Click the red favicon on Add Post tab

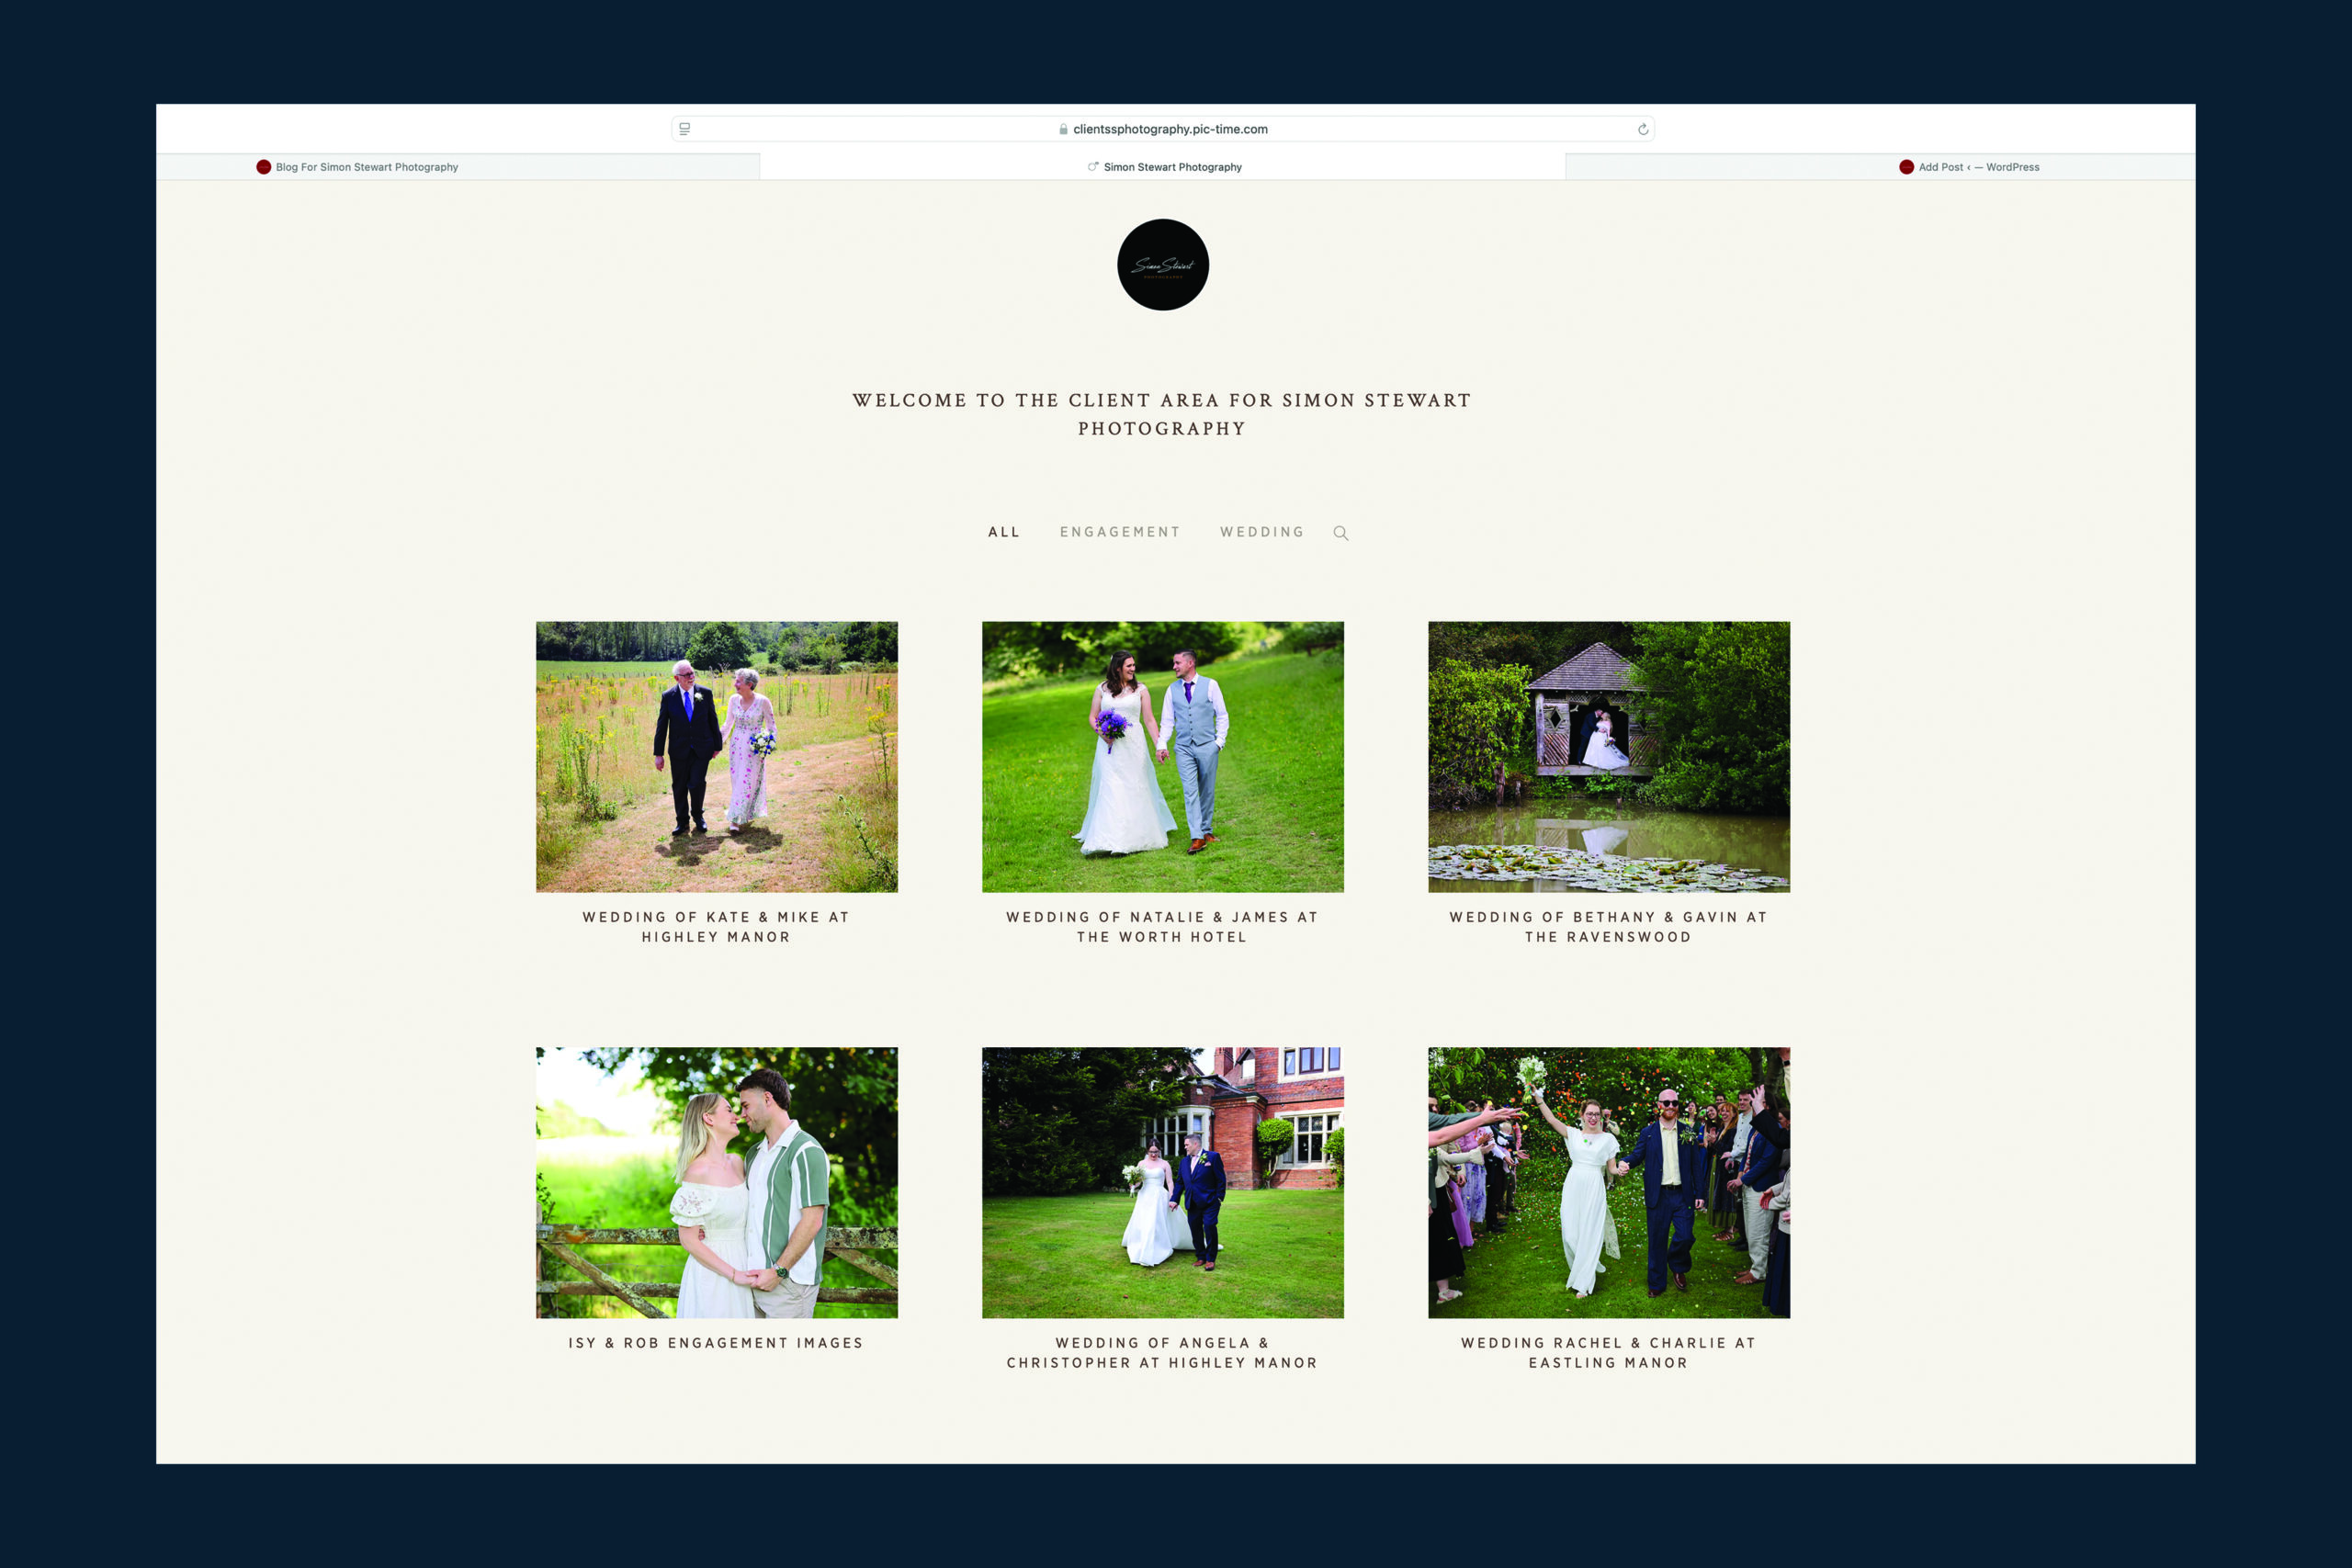pos(1907,167)
